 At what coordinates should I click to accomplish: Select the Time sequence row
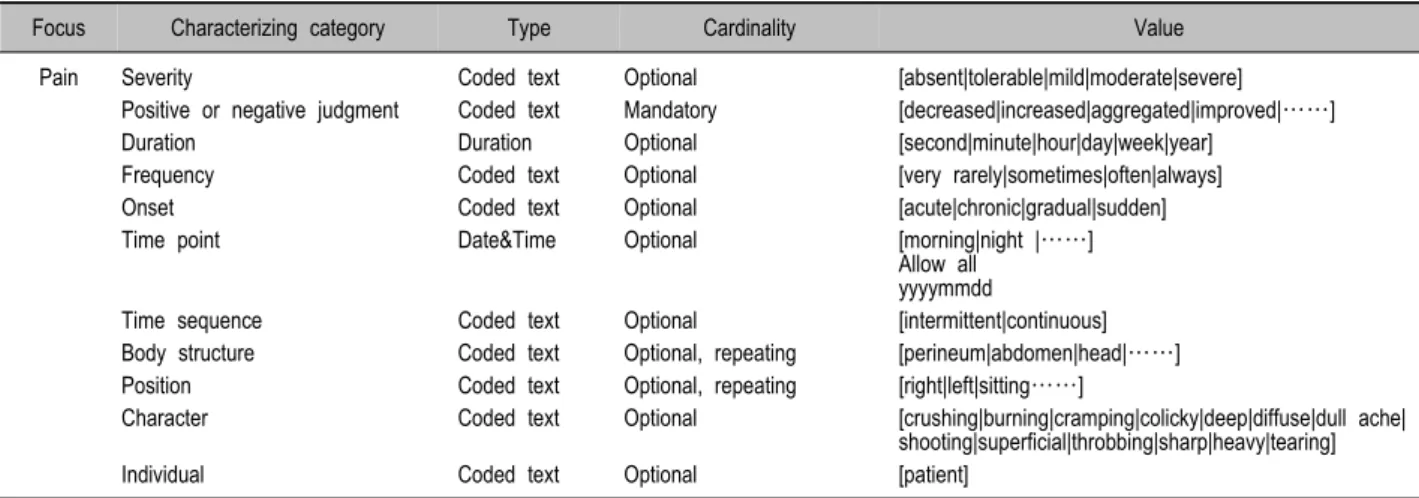709,321
